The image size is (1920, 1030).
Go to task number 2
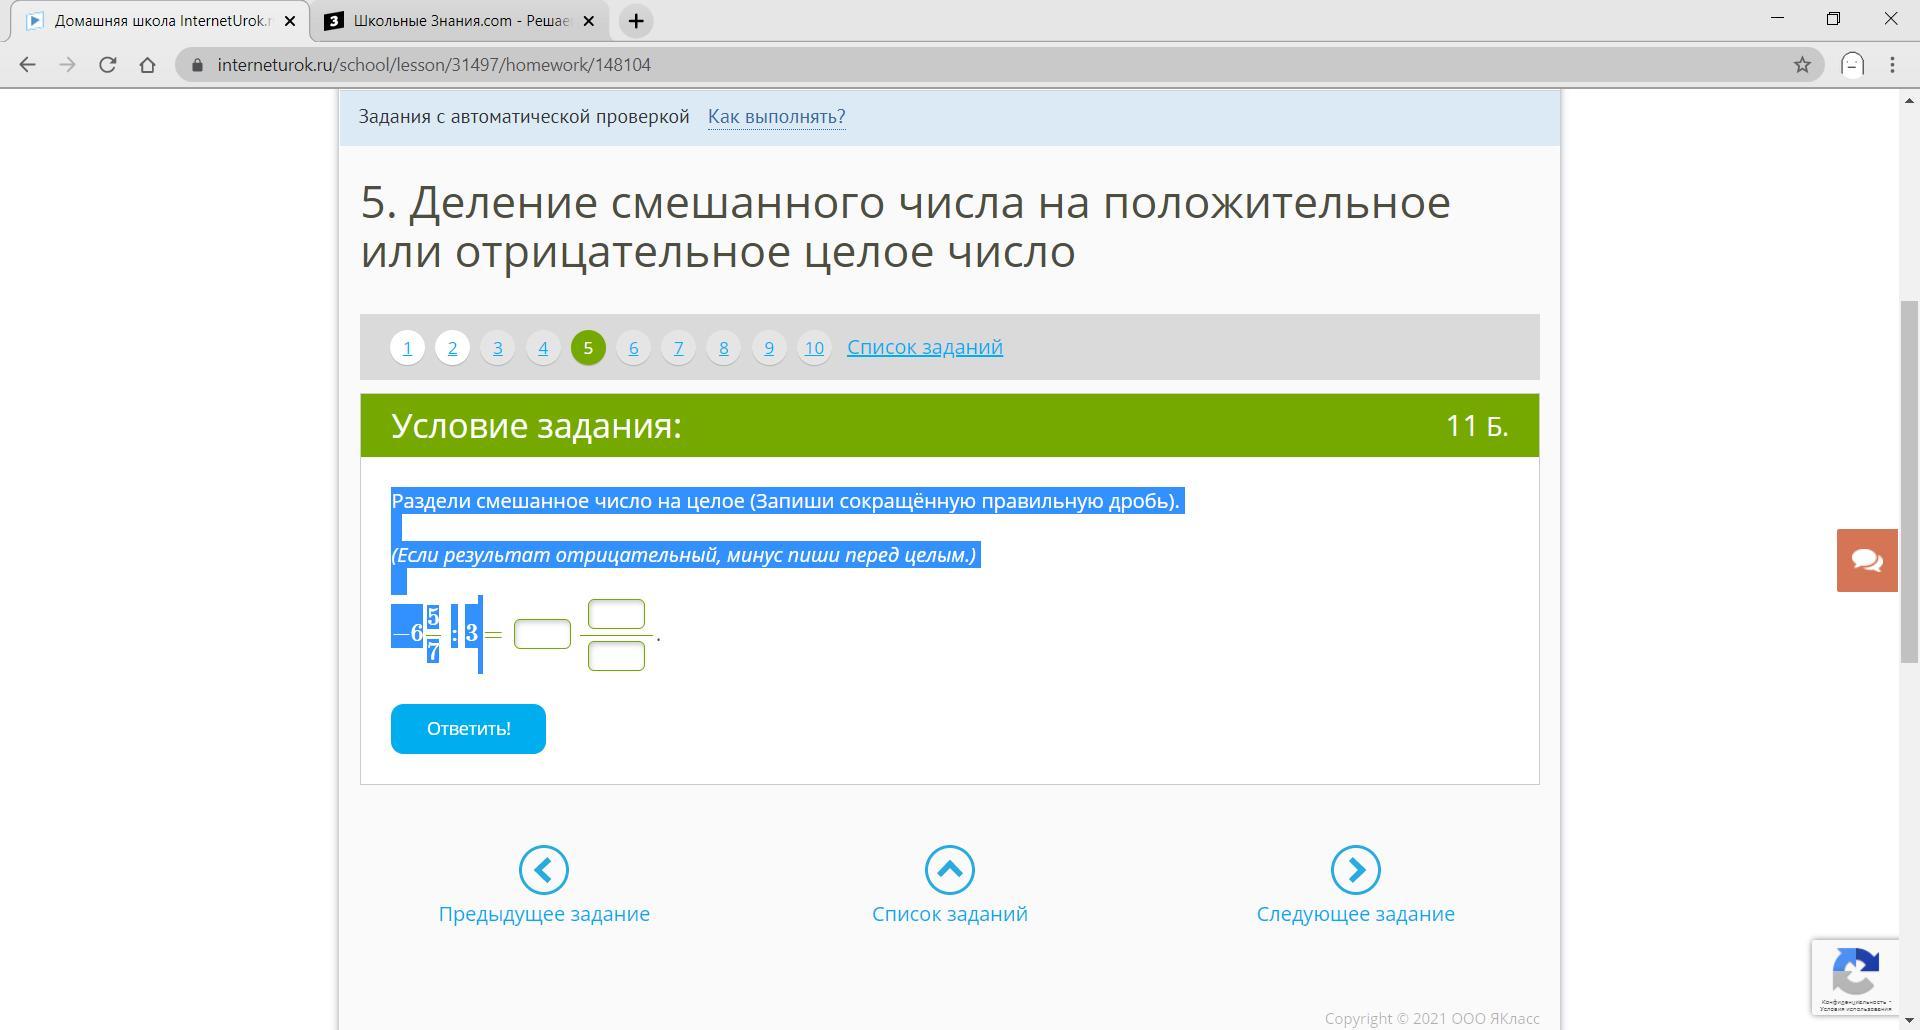(x=452, y=348)
